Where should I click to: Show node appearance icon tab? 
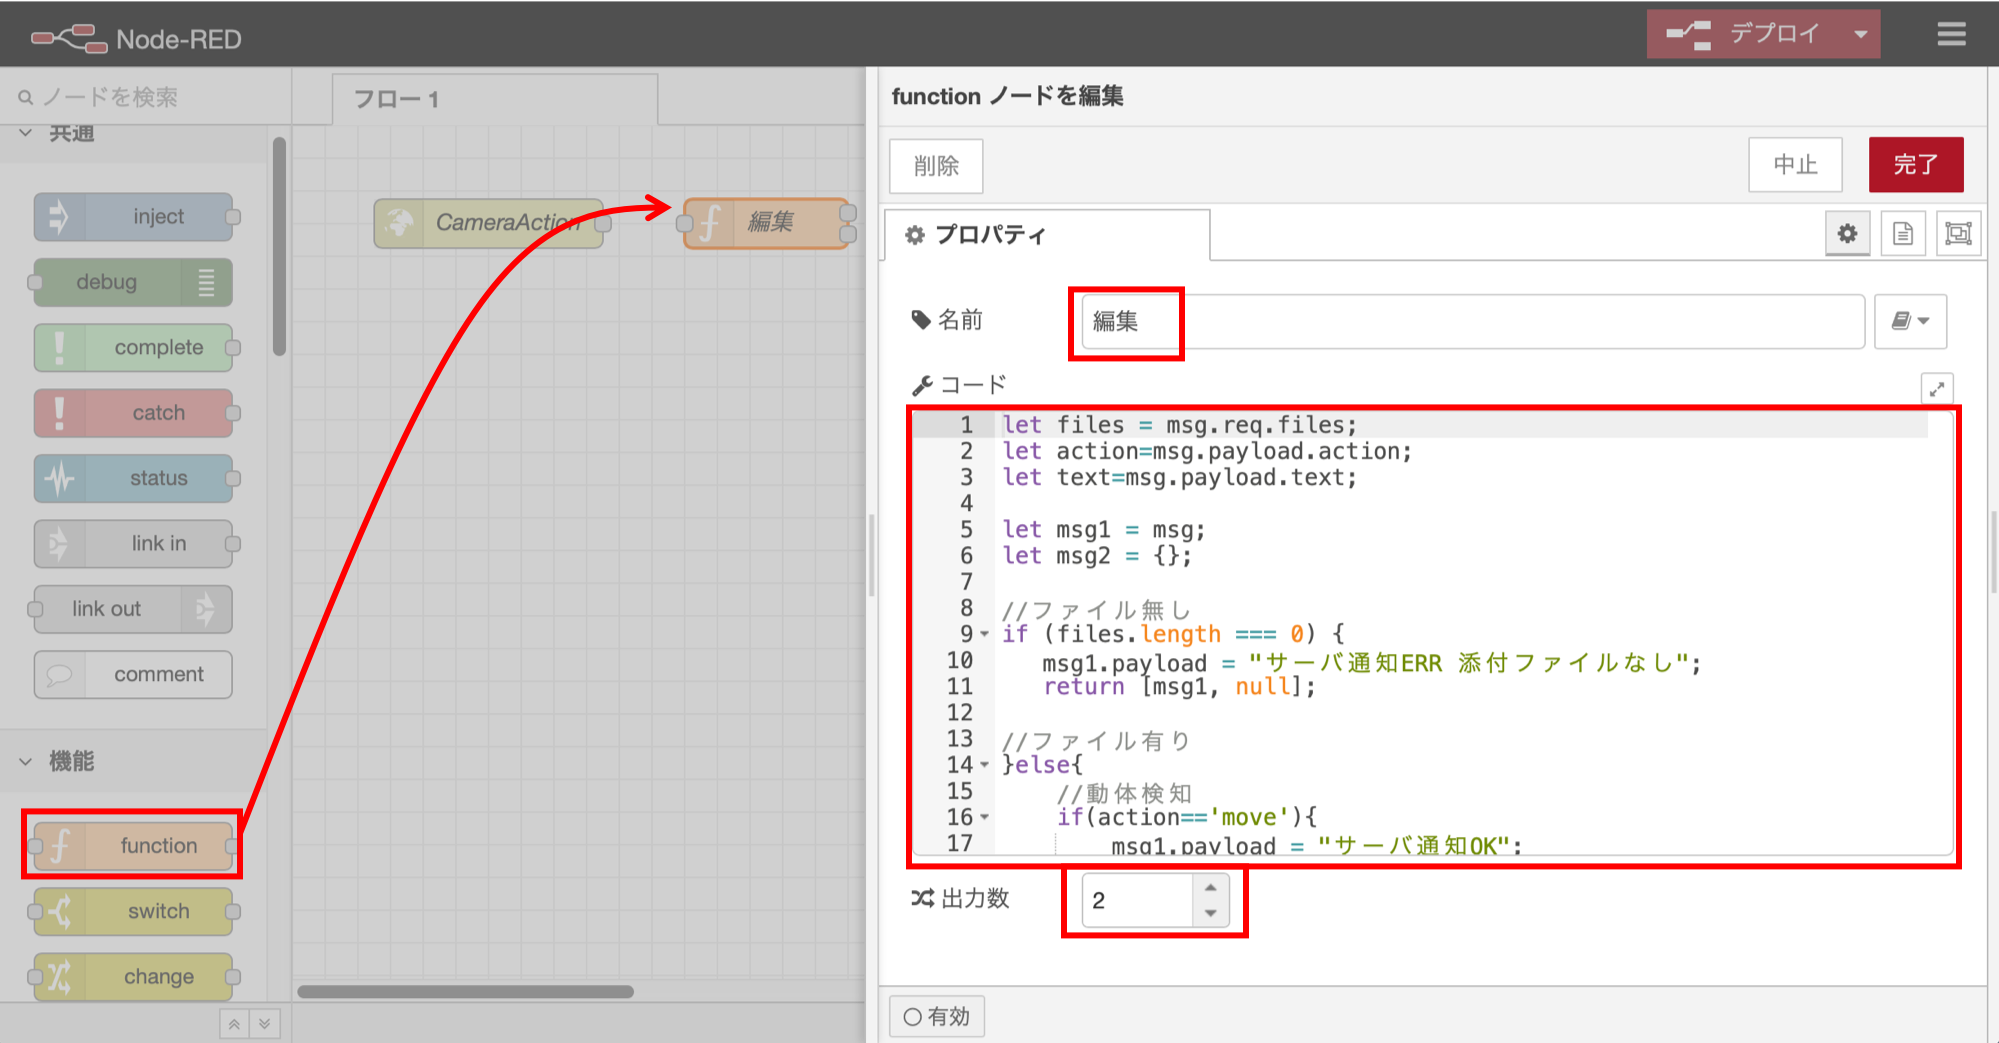tap(1958, 234)
